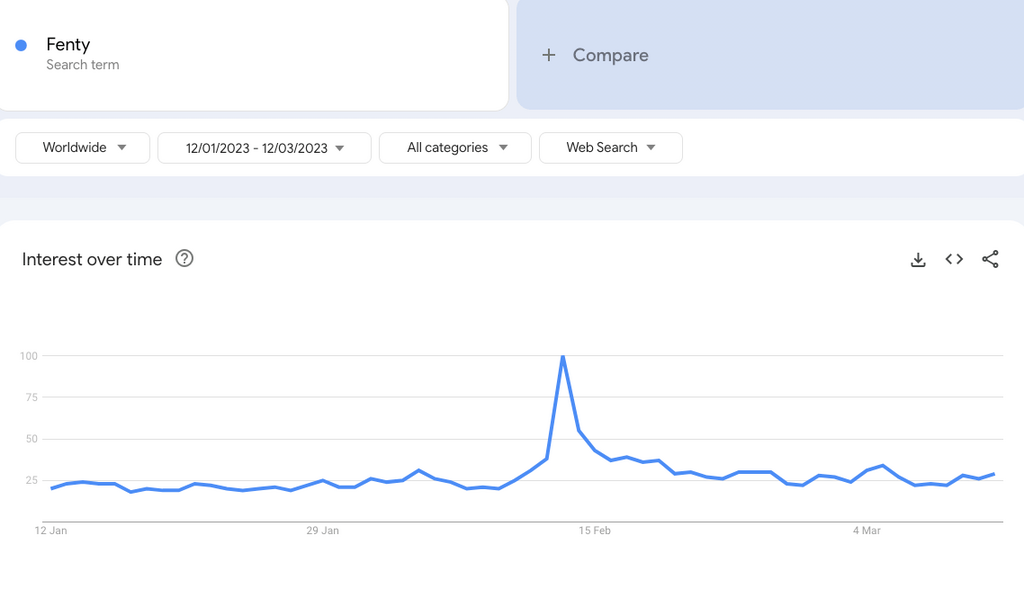1024x589 pixels.
Task: Share the interest over time chart
Action: (x=990, y=260)
